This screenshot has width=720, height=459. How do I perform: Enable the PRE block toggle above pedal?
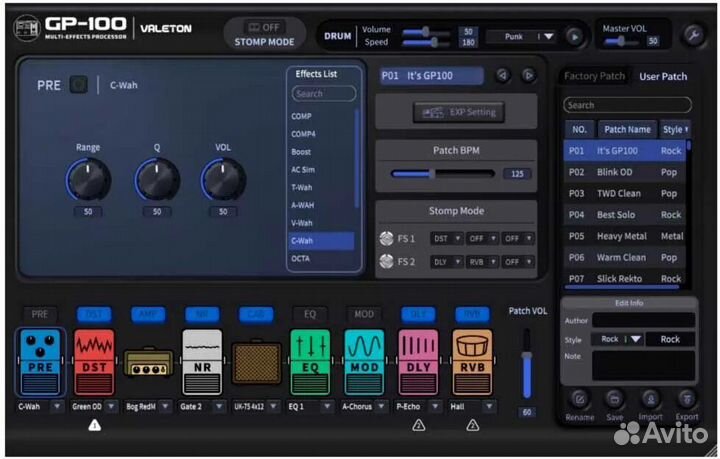pos(40,314)
